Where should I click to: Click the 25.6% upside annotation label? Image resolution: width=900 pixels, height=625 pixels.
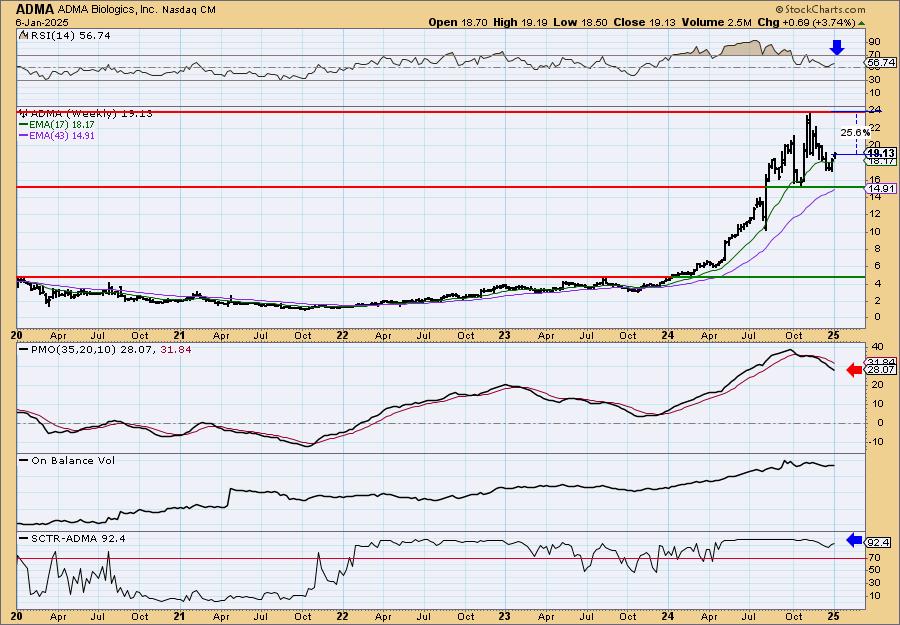point(855,133)
